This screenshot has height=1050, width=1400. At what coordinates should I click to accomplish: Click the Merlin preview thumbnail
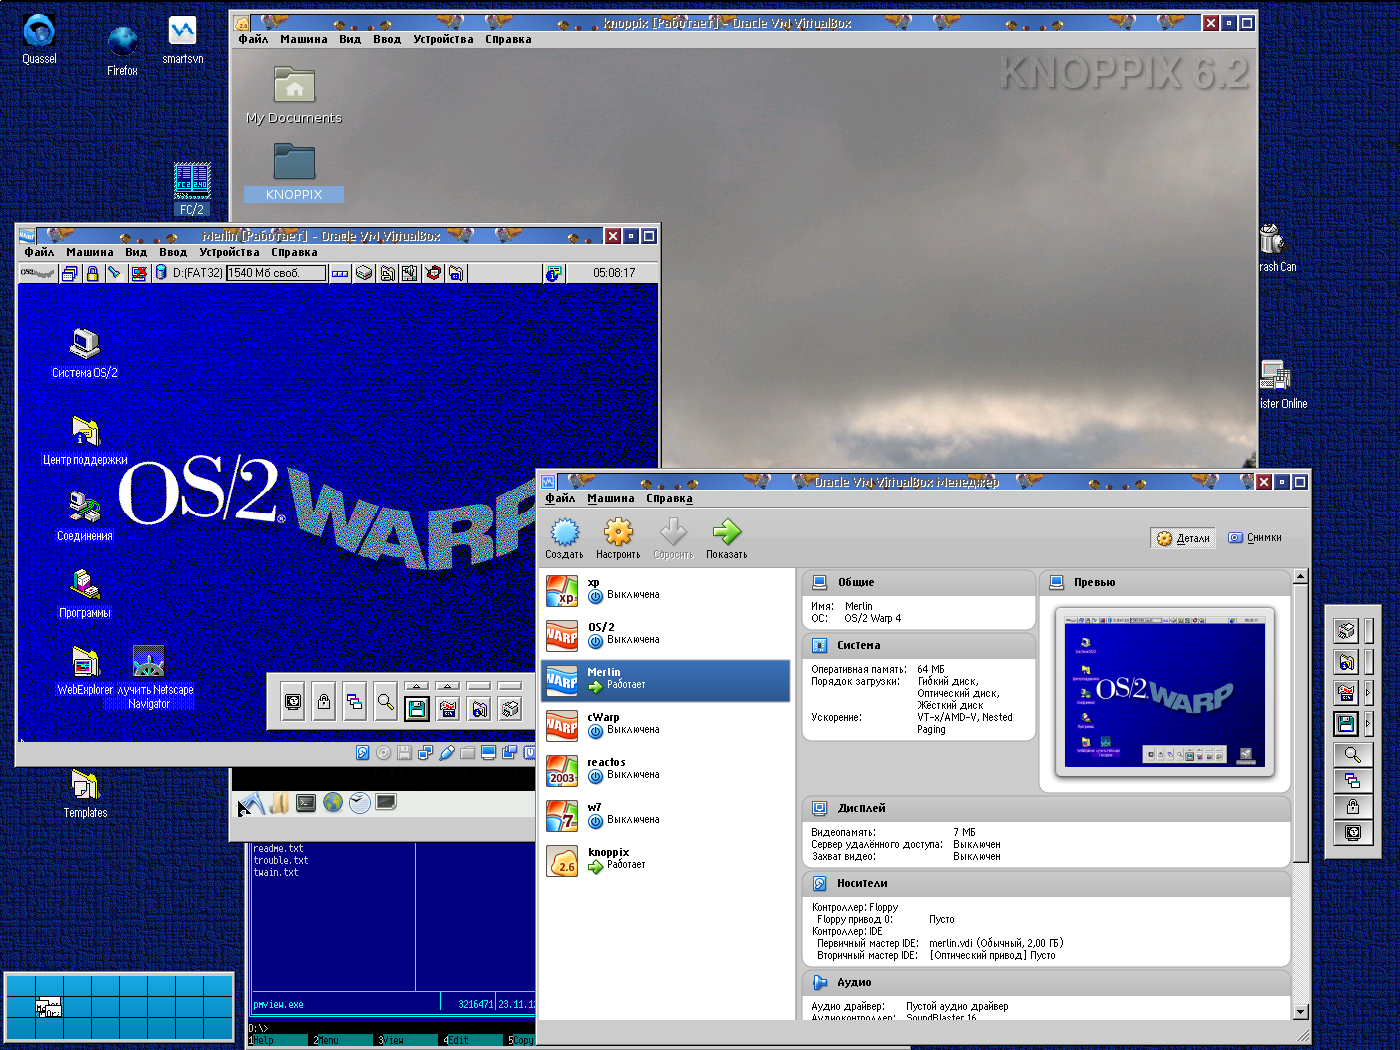(1165, 692)
